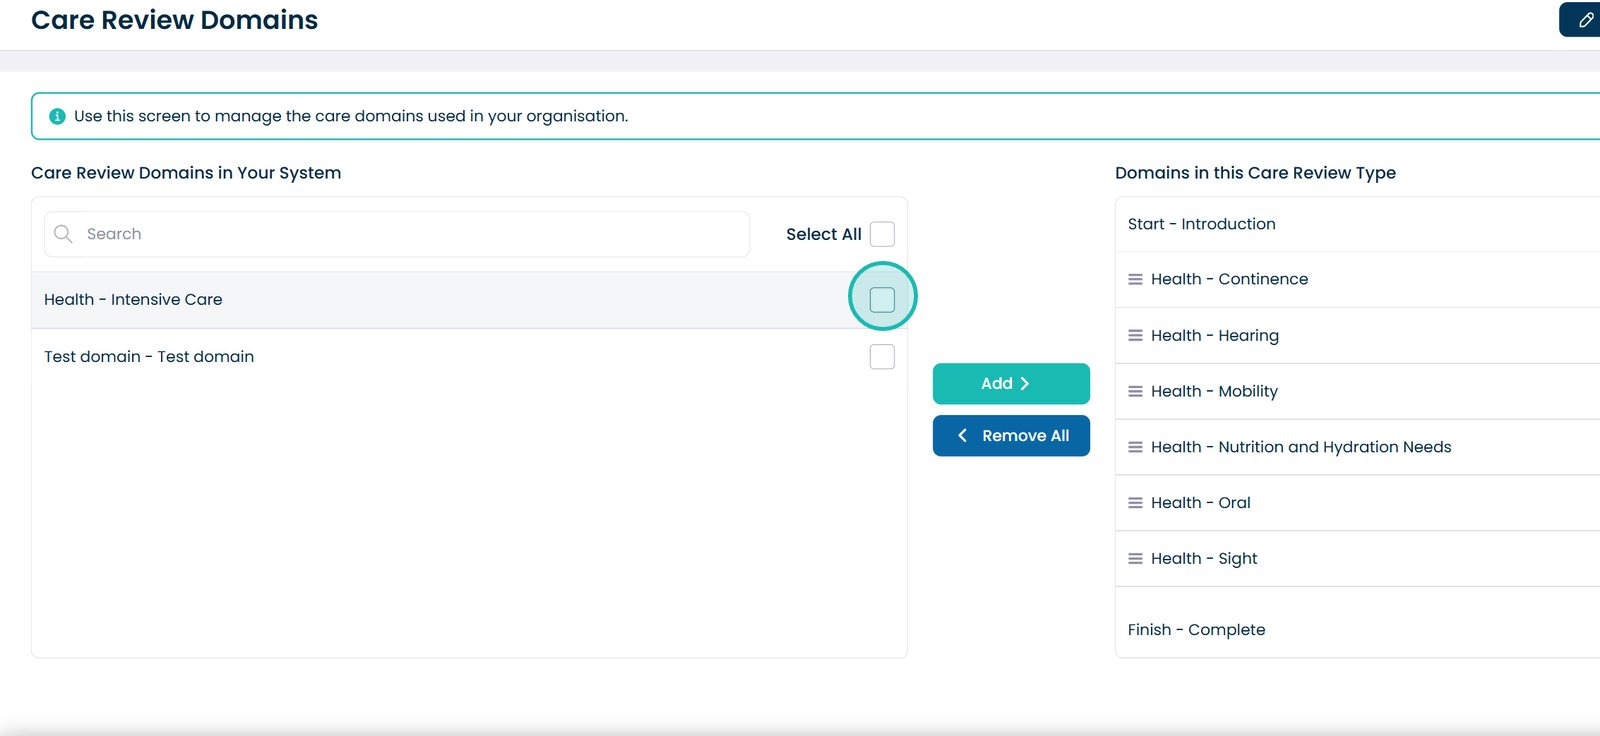Grab the Health - Oral drag handle
The image size is (1600, 736).
[x=1135, y=503]
